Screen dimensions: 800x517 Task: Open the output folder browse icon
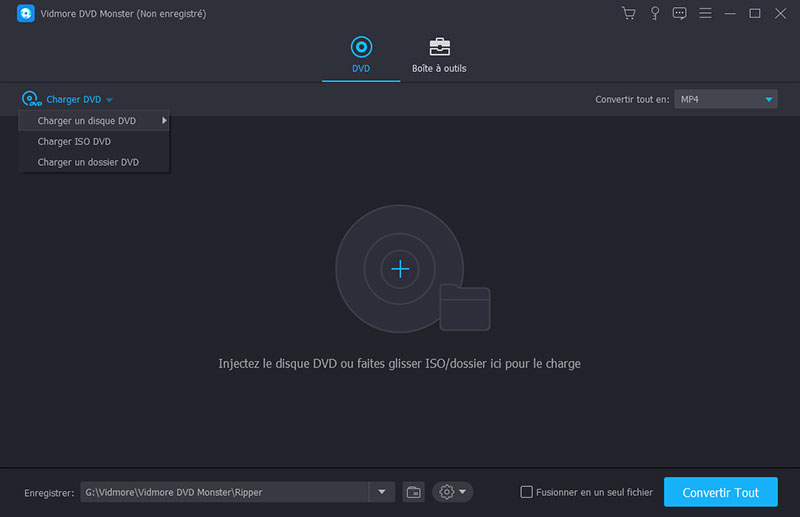coord(413,492)
